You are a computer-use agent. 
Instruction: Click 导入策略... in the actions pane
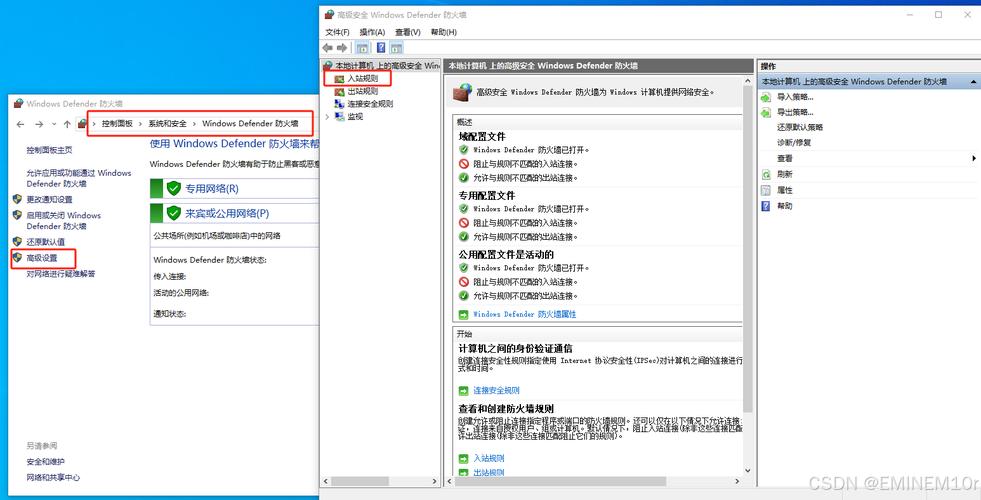pos(795,97)
